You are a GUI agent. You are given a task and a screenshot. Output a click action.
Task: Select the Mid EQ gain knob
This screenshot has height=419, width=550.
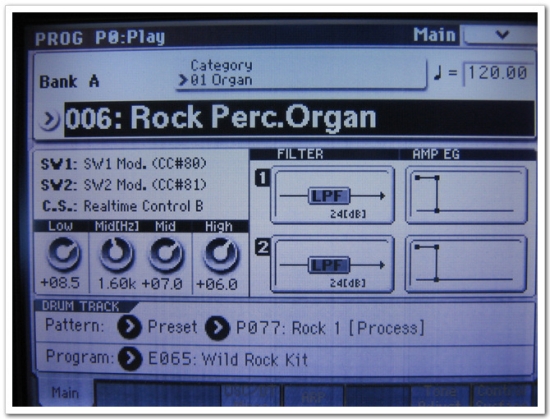tap(166, 254)
